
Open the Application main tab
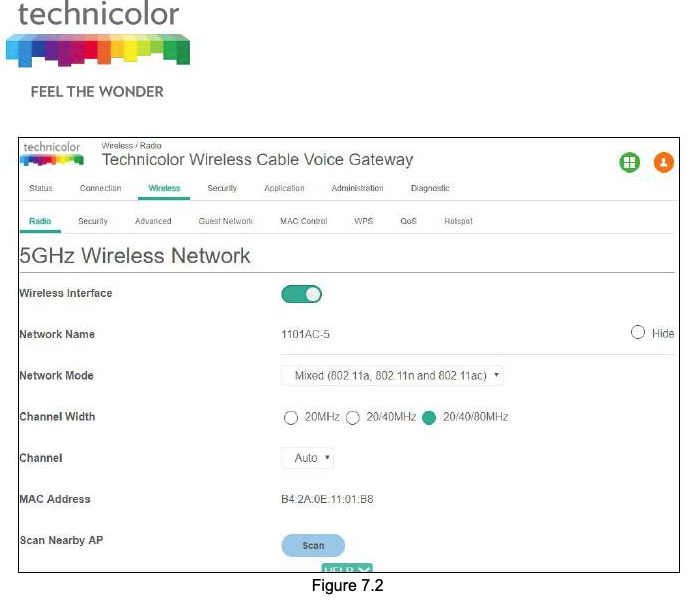pos(284,188)
